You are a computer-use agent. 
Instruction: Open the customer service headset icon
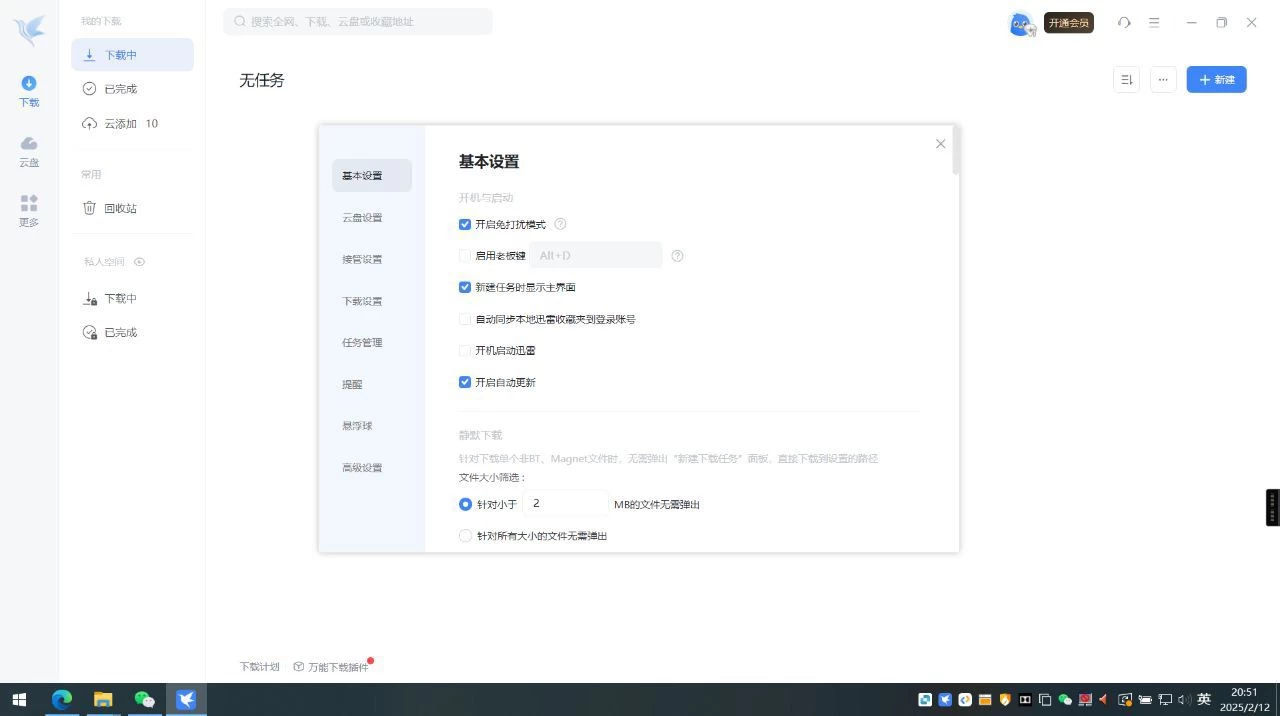pos(1124,22)
